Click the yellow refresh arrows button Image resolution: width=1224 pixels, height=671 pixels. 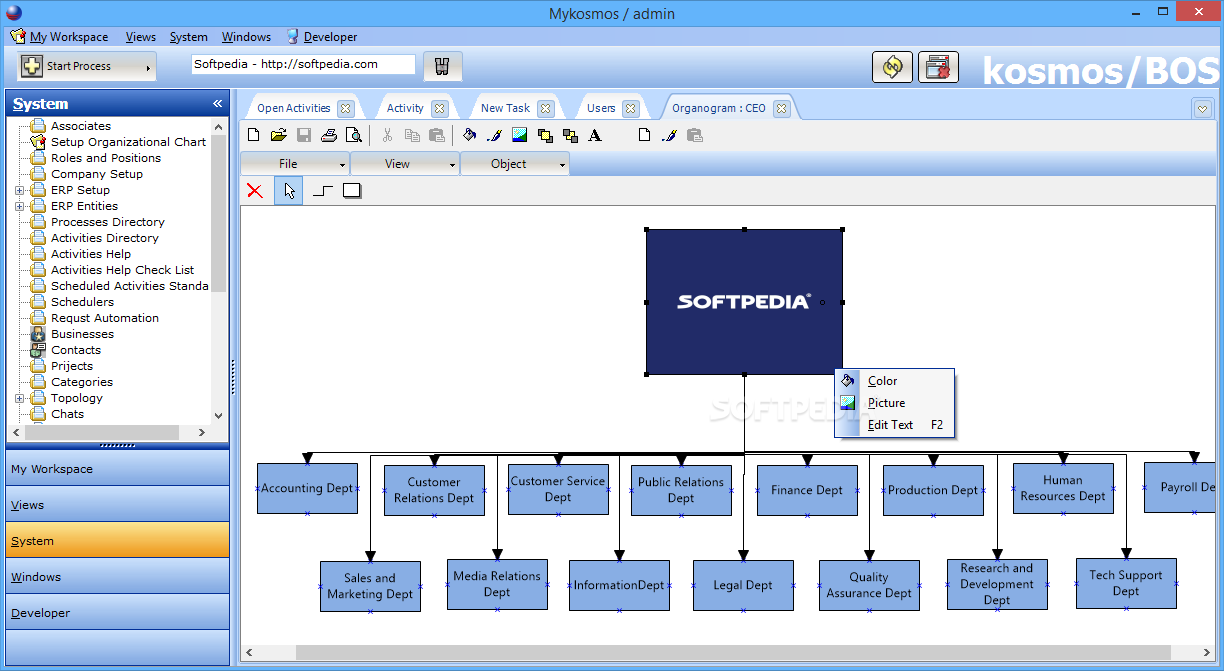tap(893, 67)
